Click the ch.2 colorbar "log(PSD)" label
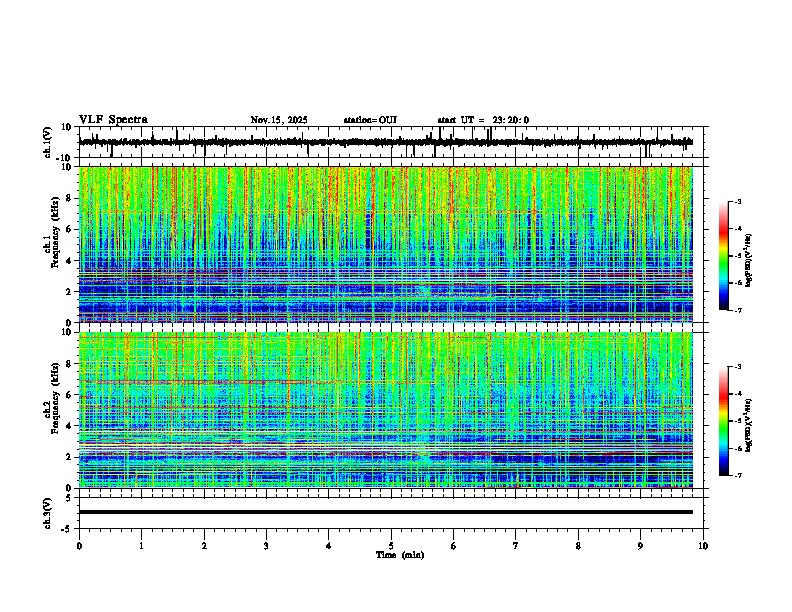The image size is (792, 612). tap(748, 426)
